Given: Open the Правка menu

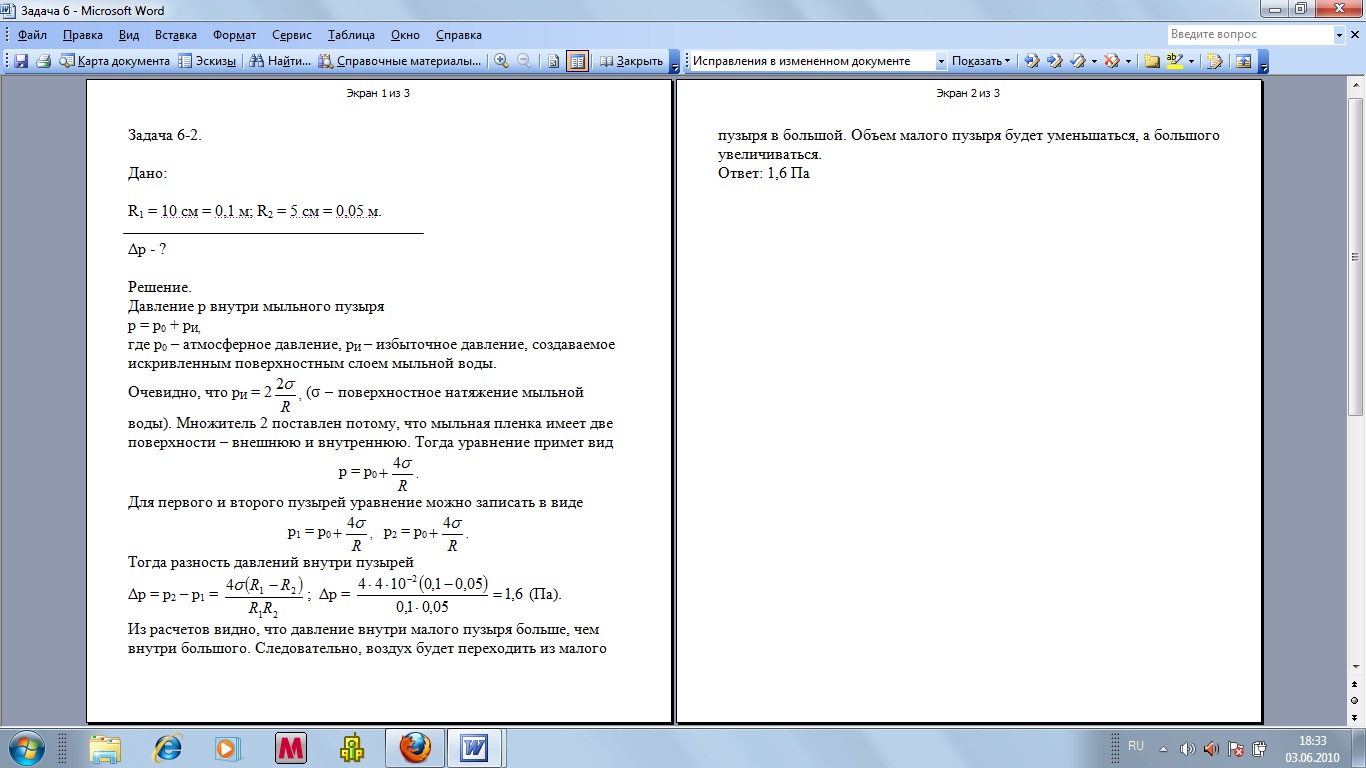Looking at the screenshot, I should coord(83,35).
